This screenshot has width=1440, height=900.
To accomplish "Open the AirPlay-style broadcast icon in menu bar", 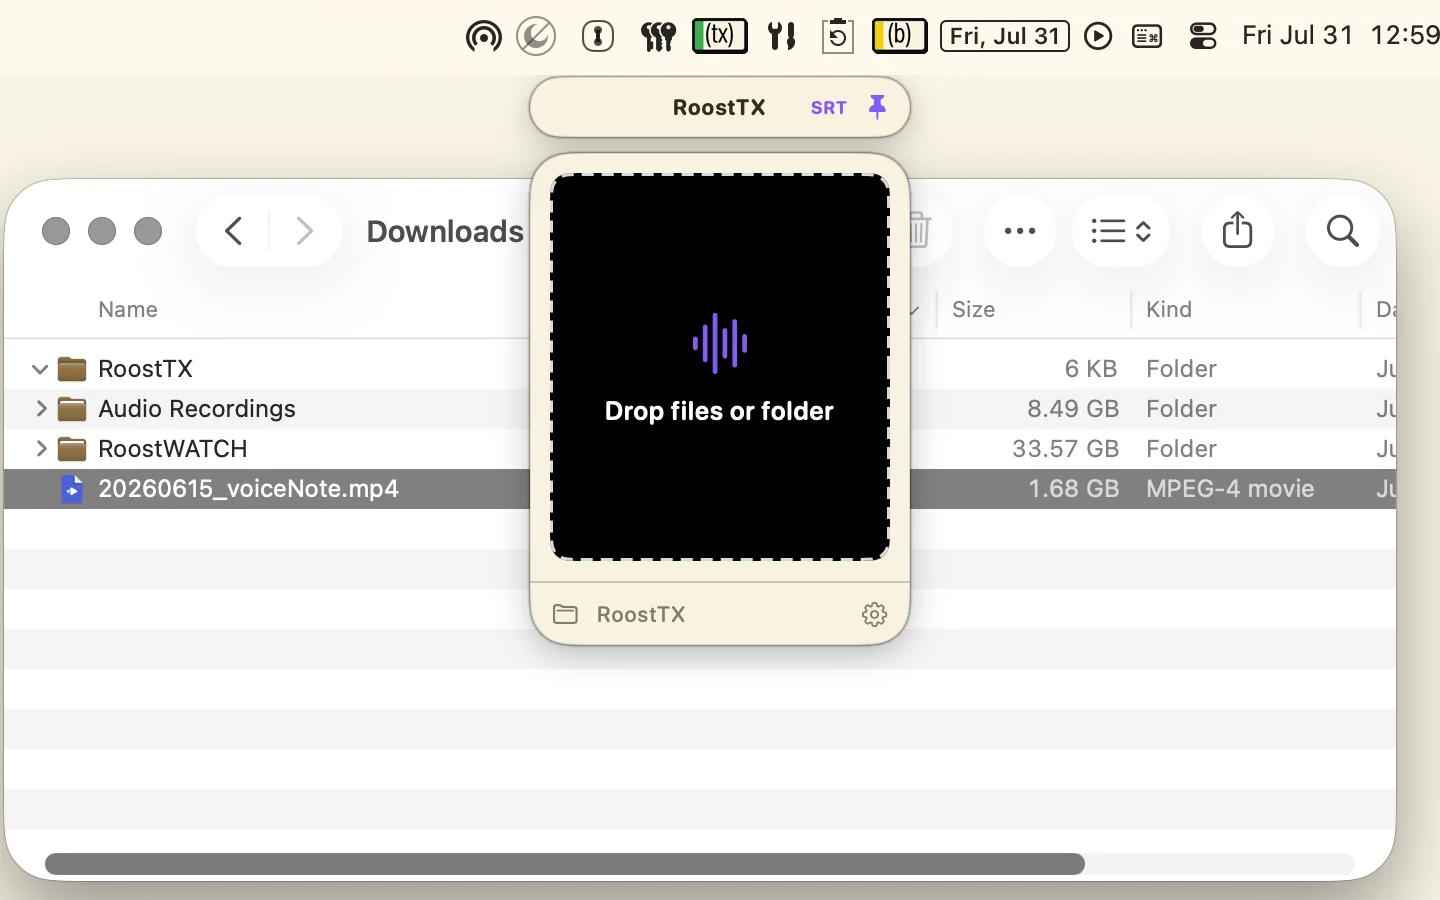I will pos(484,37).
